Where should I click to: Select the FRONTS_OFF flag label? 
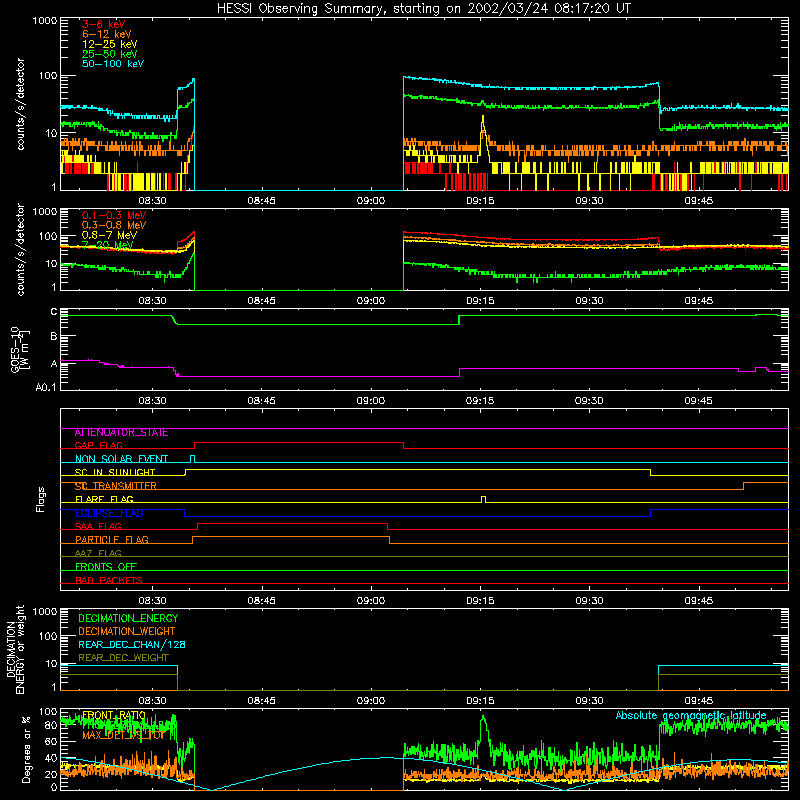106,567
